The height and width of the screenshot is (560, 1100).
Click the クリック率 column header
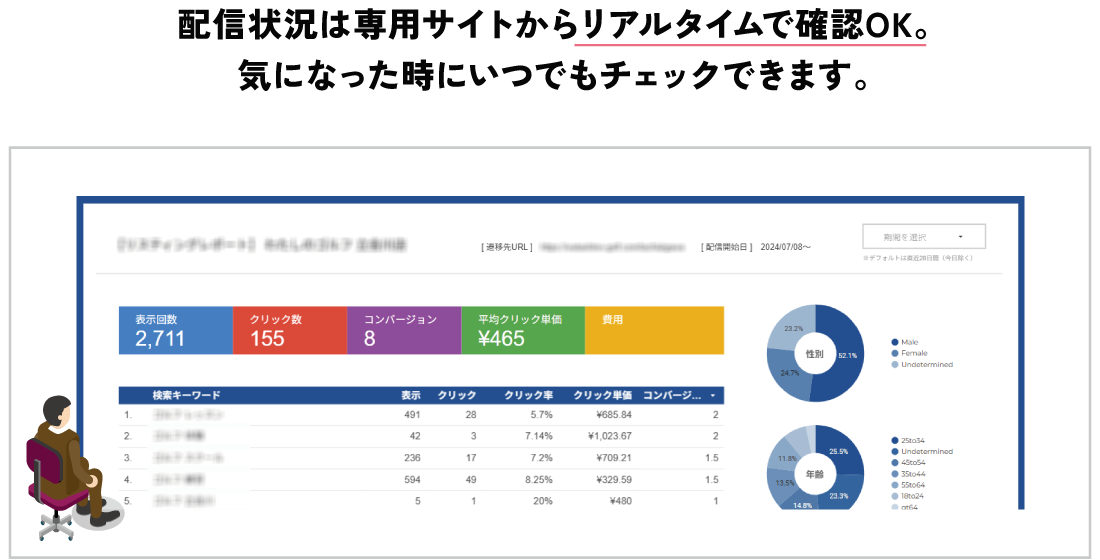[x=529, y=395]
